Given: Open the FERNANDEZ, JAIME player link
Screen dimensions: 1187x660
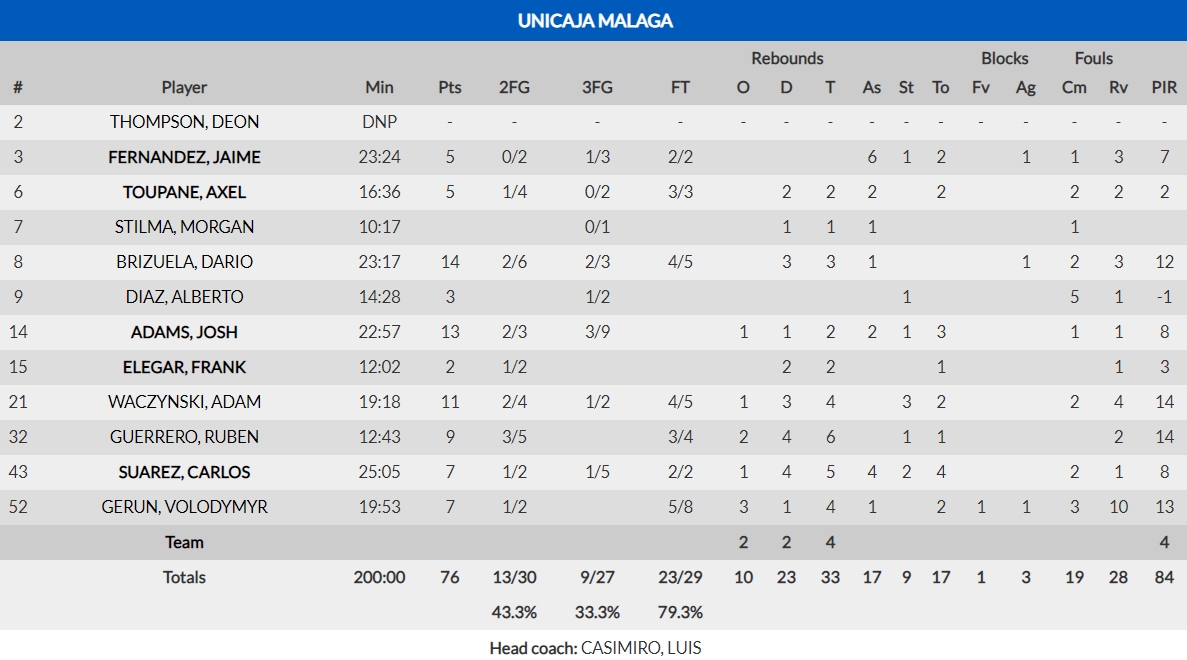Looking at the screenshot, I should tap(184, 157).
